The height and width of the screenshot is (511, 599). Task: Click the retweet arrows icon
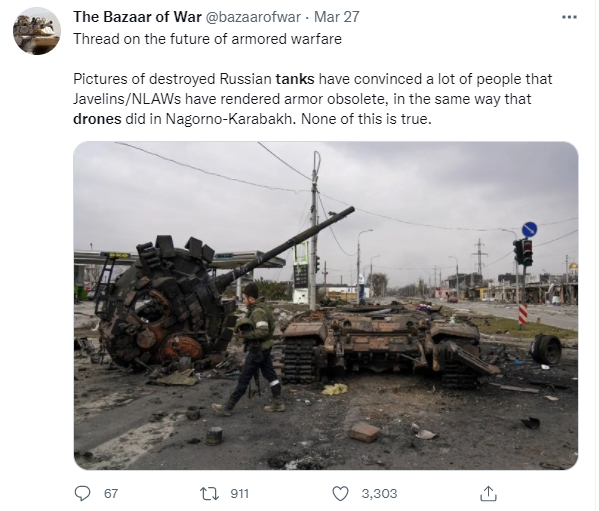(210, 493)
